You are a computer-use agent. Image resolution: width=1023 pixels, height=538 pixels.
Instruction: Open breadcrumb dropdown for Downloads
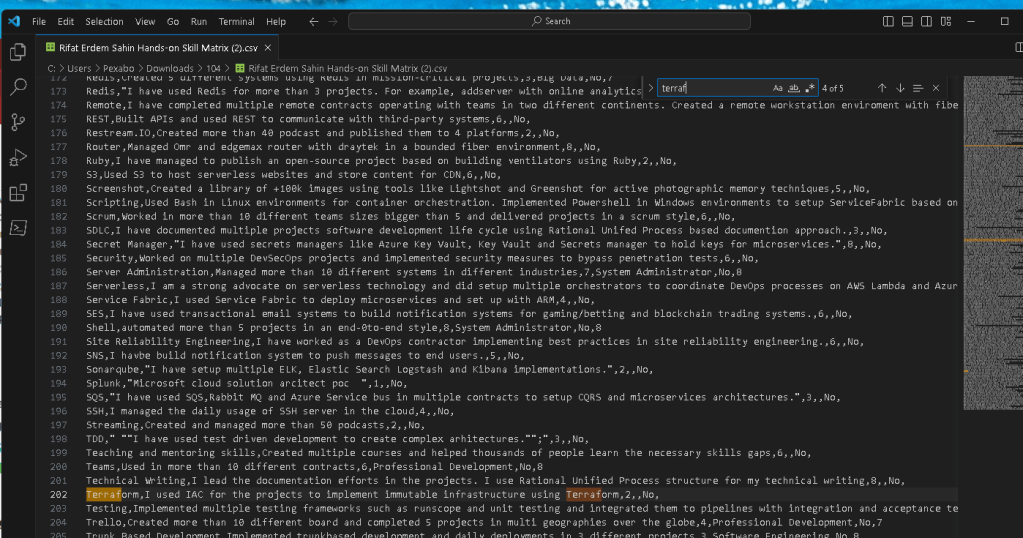170,68
